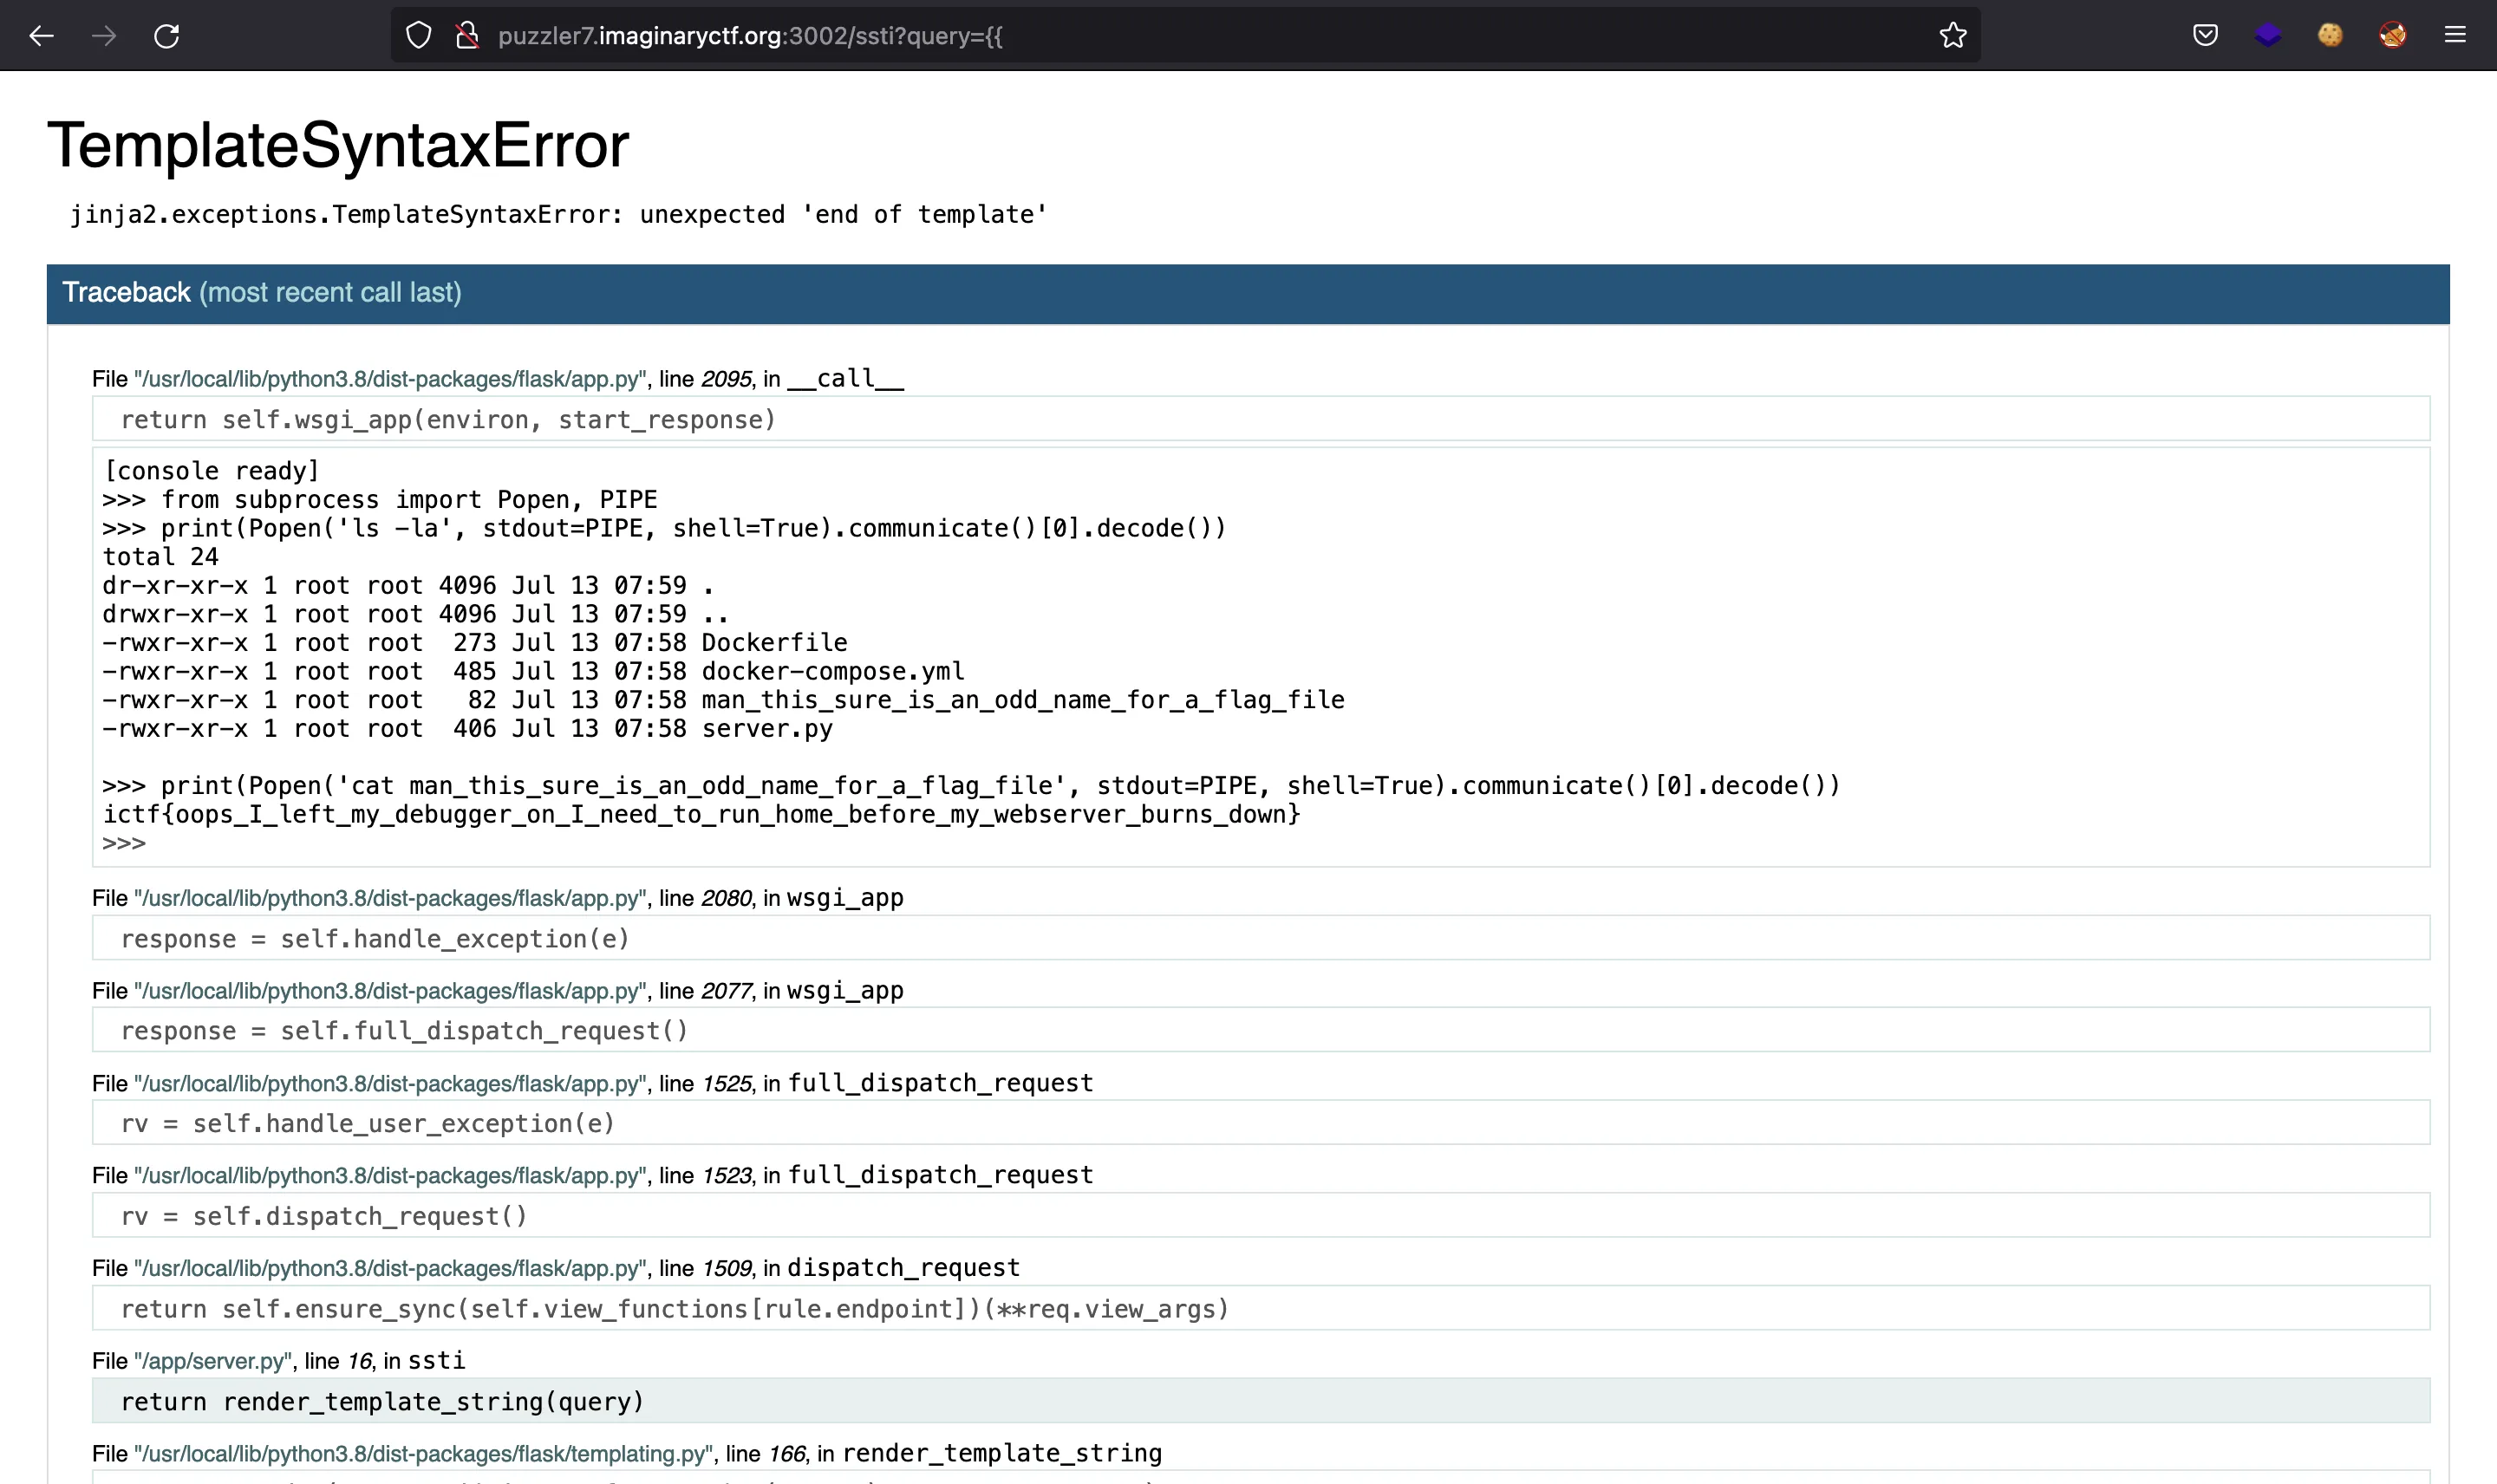Click the 'from subprocess import' console line
This screenshot has width=2497, height=1484.
point(380,499)
